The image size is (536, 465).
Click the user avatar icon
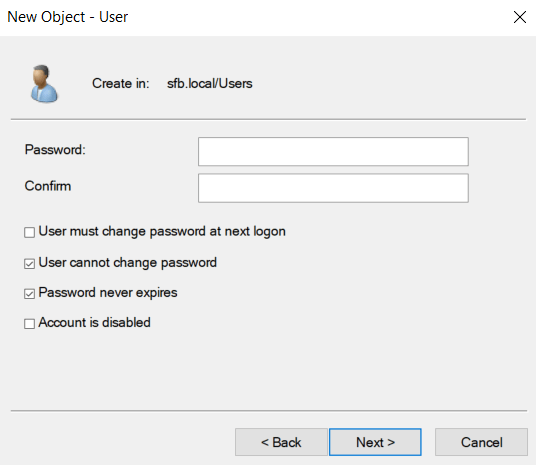coord(44,84)
